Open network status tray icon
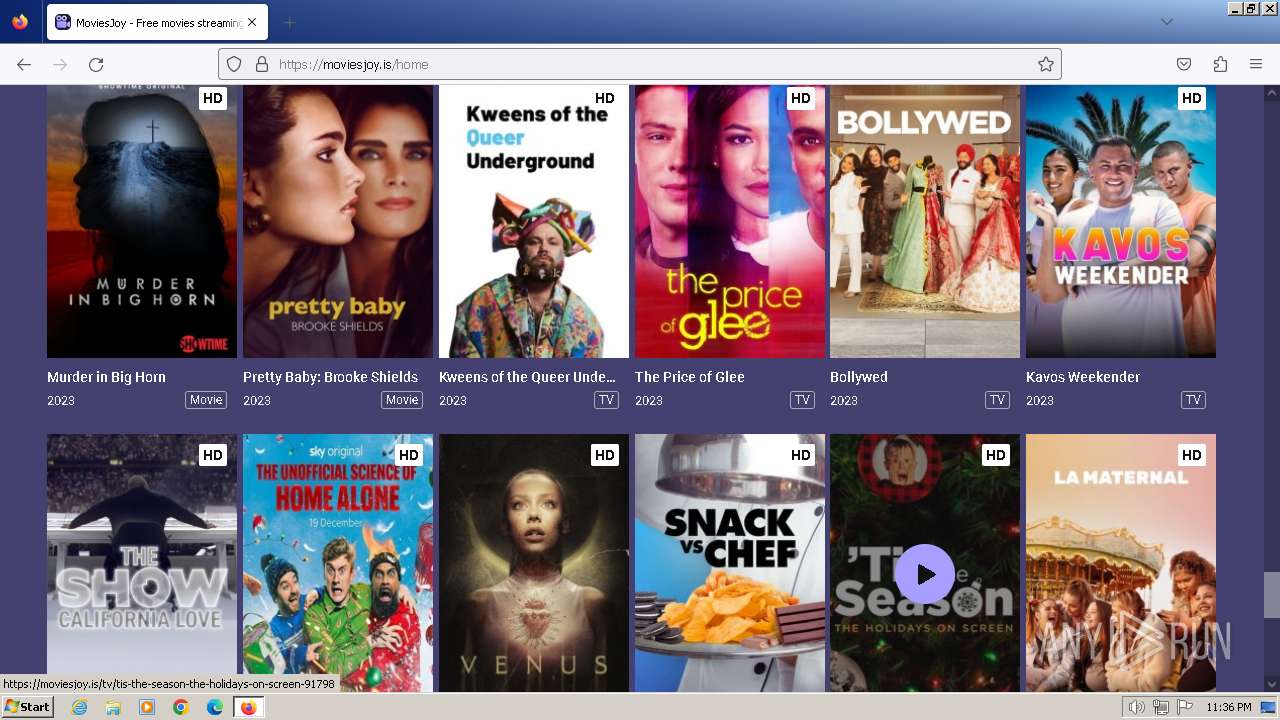The width and height of the screenshot is (1280, 720). (1161, 707)
